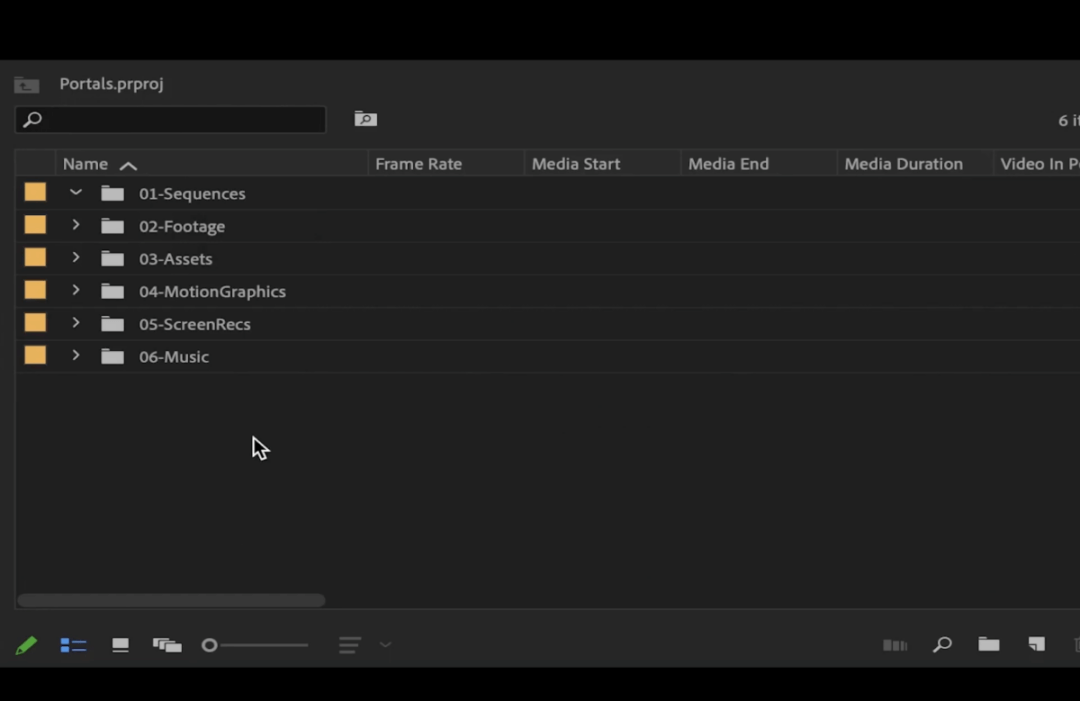Switch to Icon View
1080x701 pixels.
[120, 645]
